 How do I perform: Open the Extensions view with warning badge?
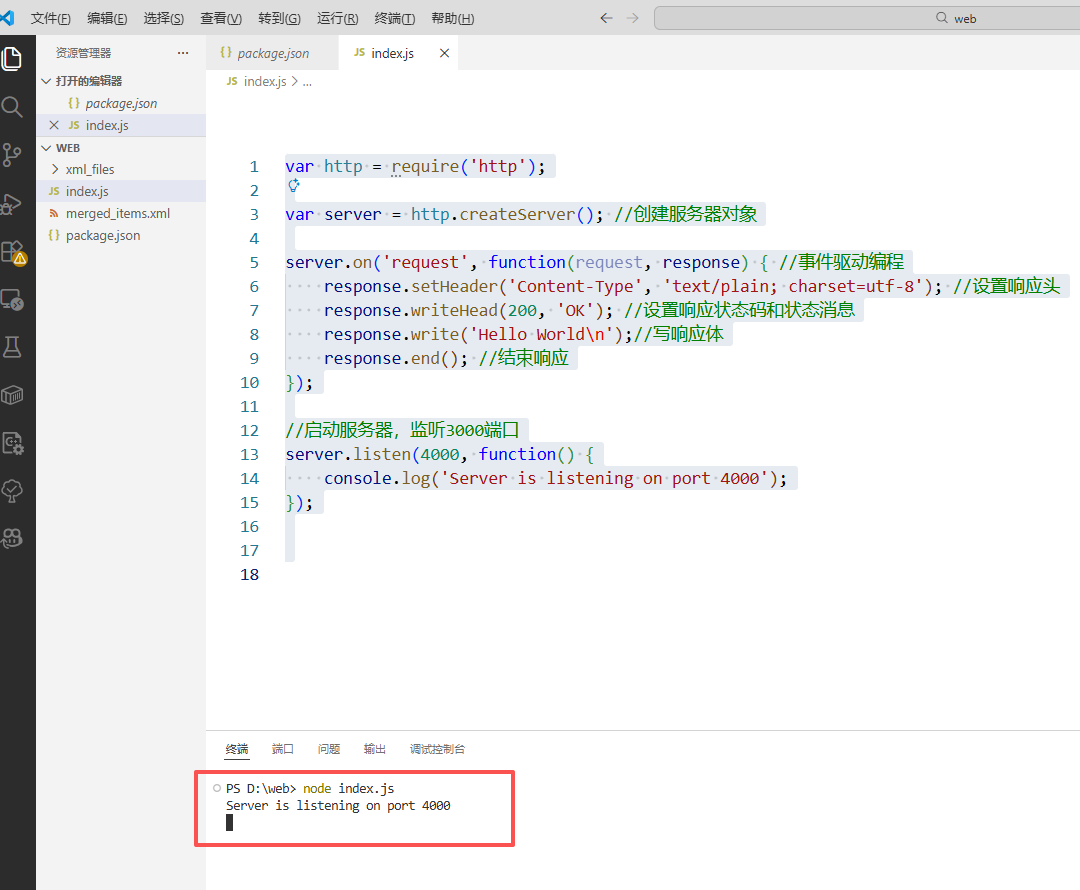coord(13,251)
